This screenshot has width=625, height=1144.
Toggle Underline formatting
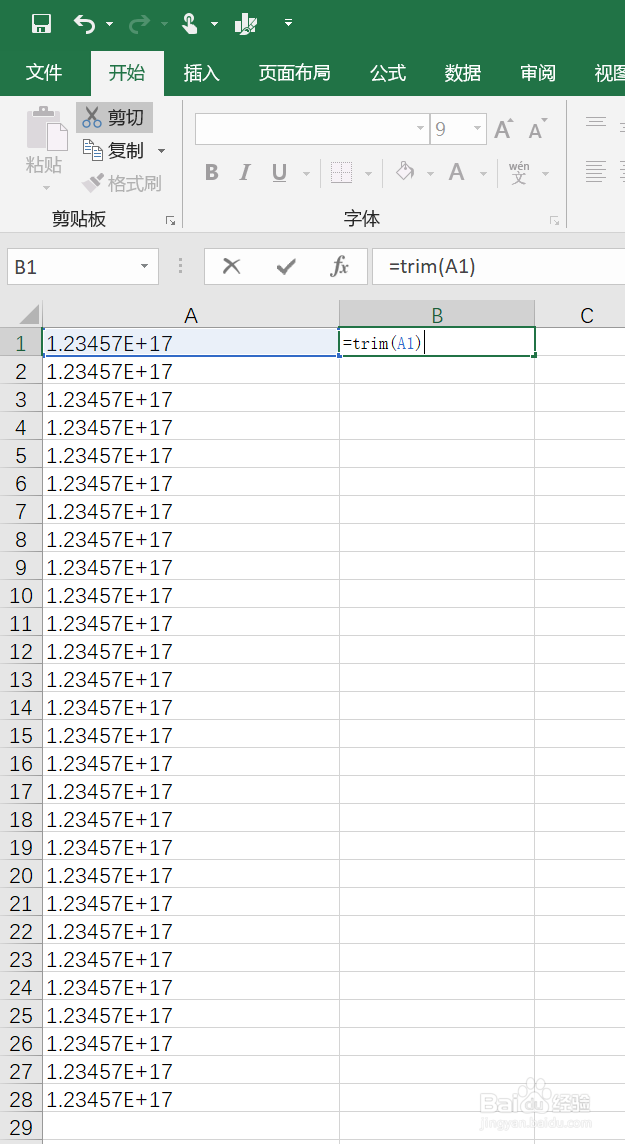(279, 173)
